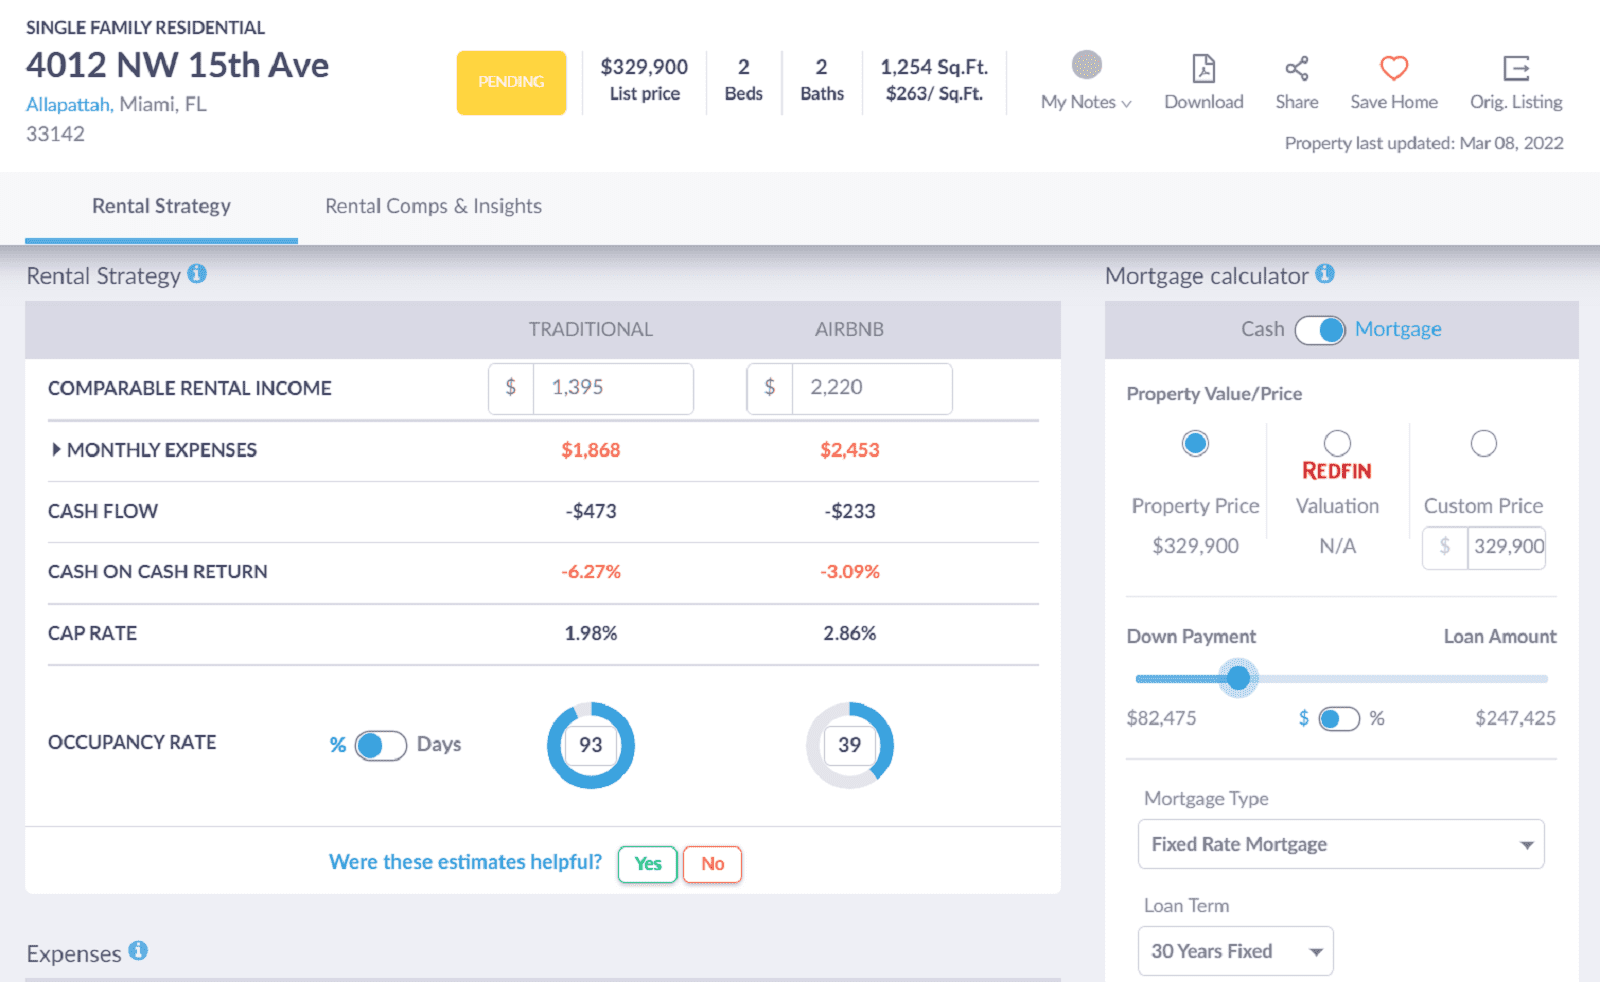Switch to the Rental Comps & Insights tab
Screen dimensions: 1600x982
[433, 206]
